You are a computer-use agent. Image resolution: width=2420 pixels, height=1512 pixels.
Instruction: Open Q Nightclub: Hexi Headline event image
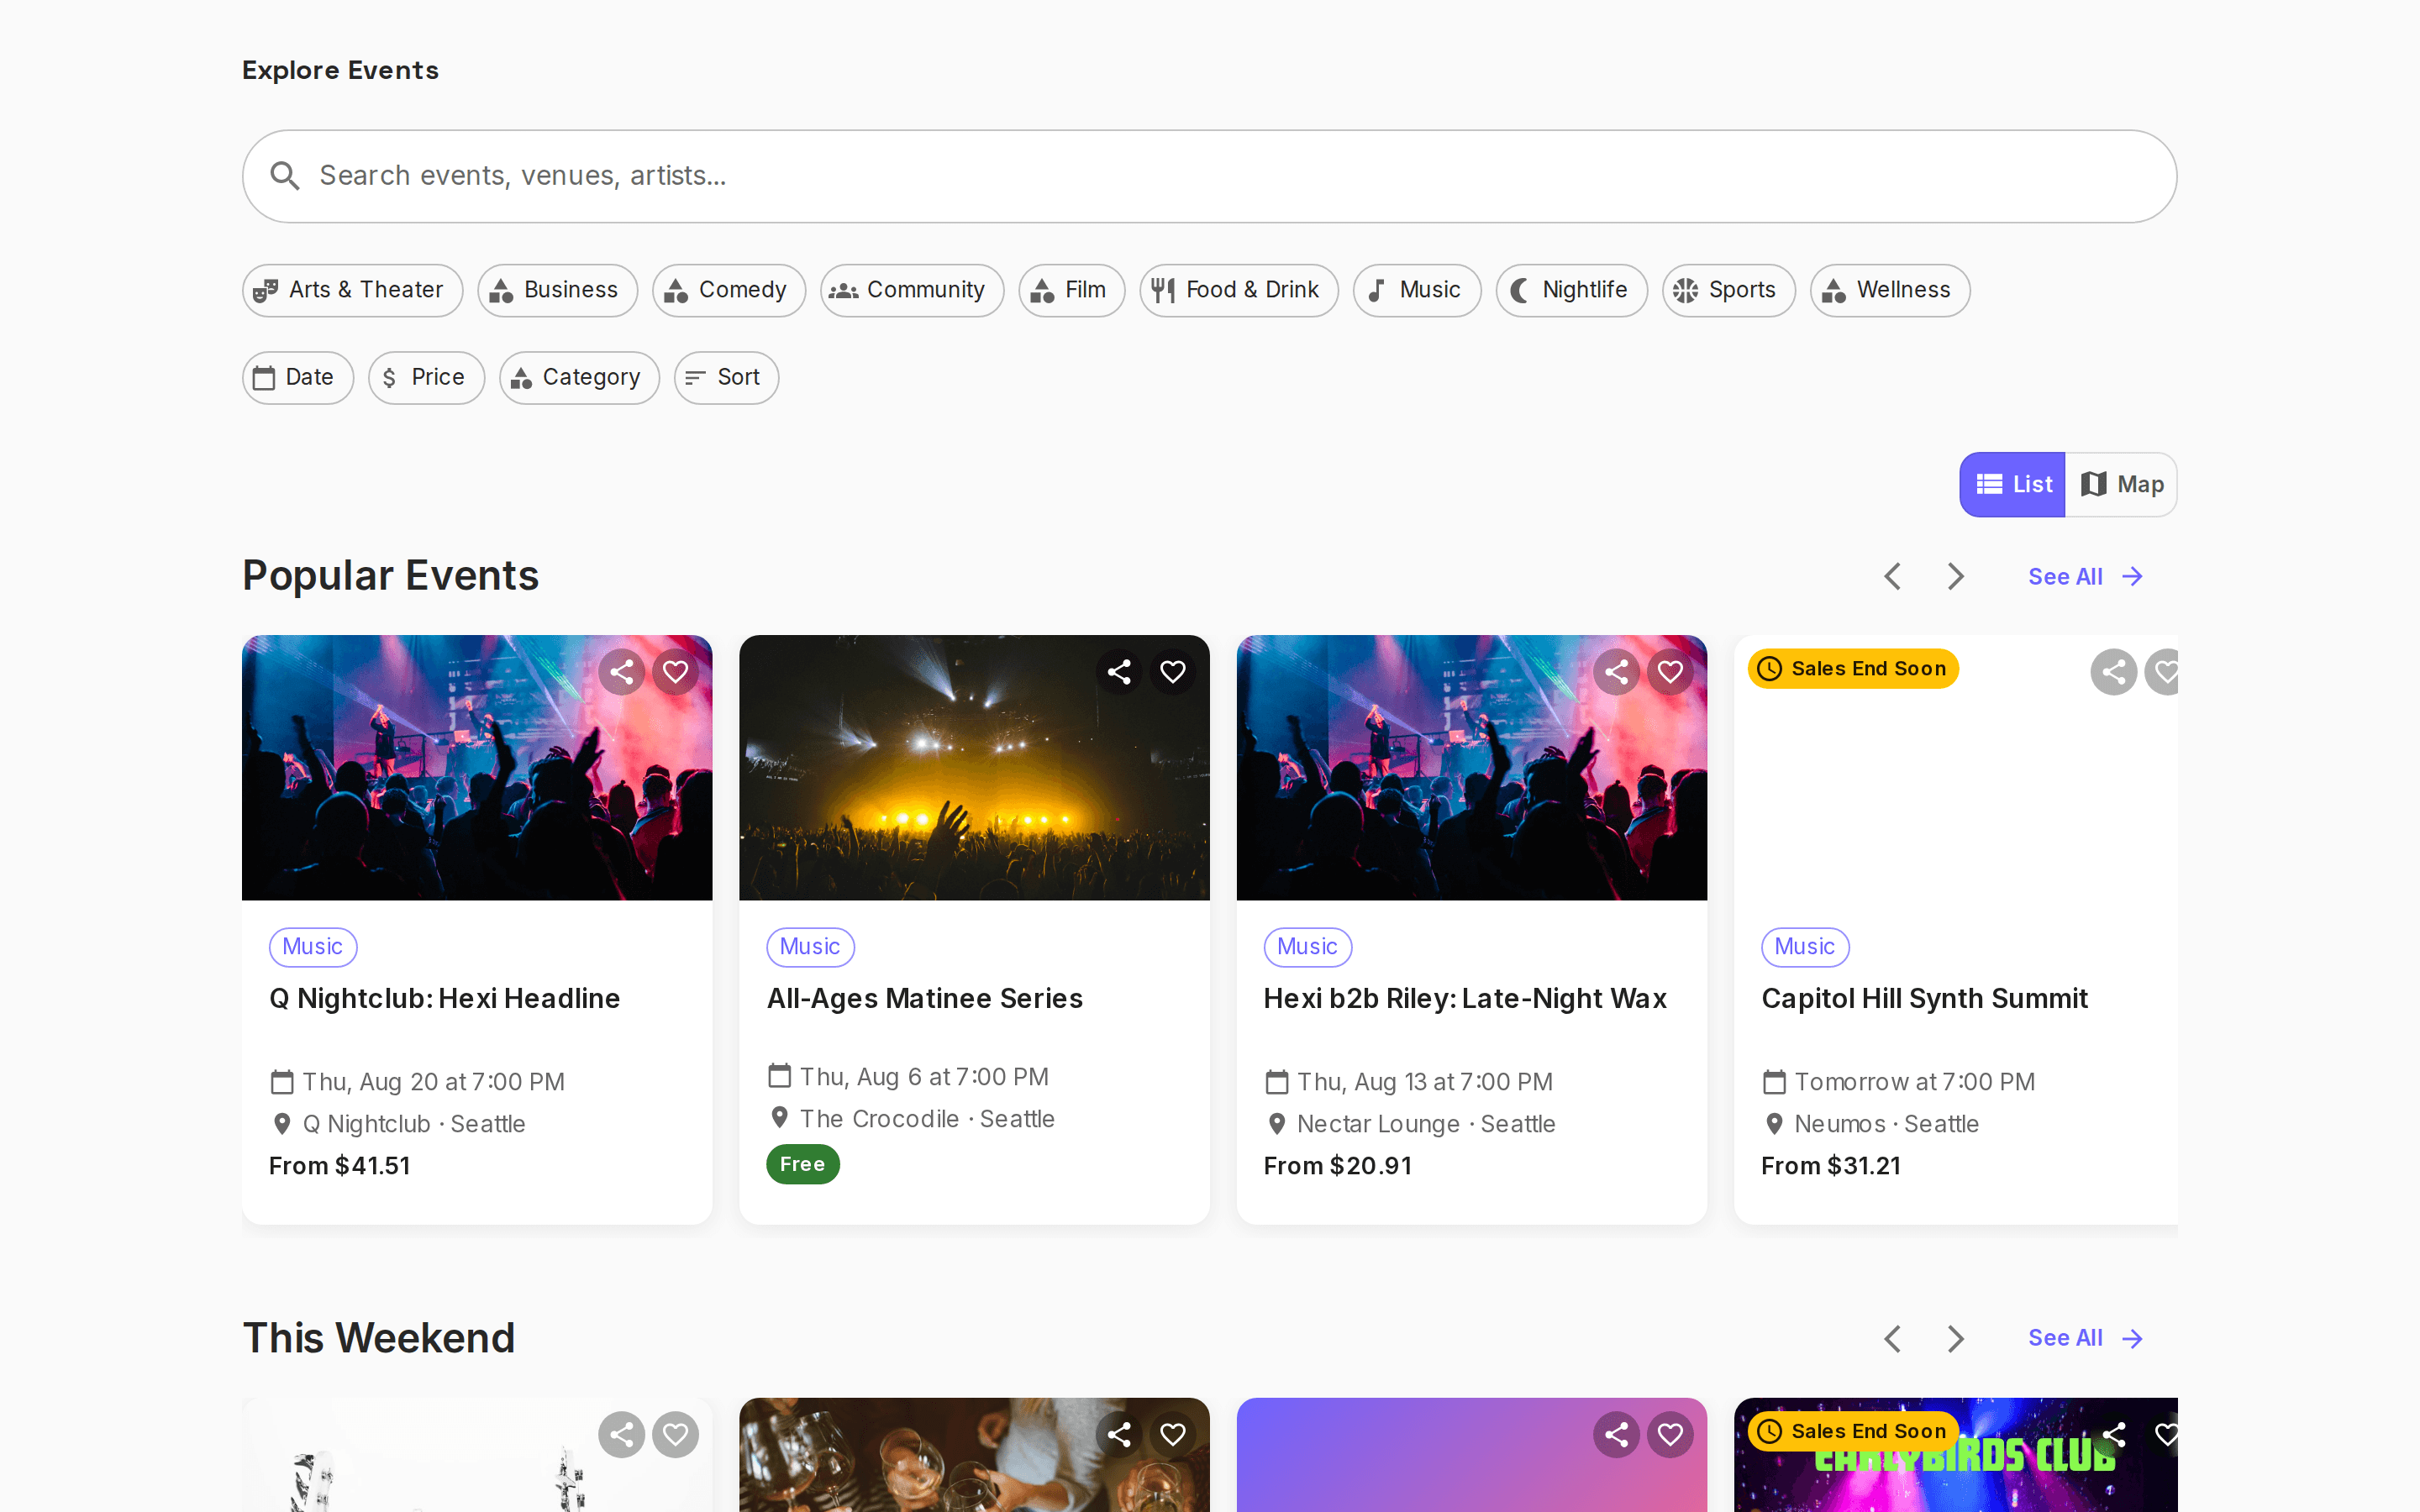coord(477,768)
